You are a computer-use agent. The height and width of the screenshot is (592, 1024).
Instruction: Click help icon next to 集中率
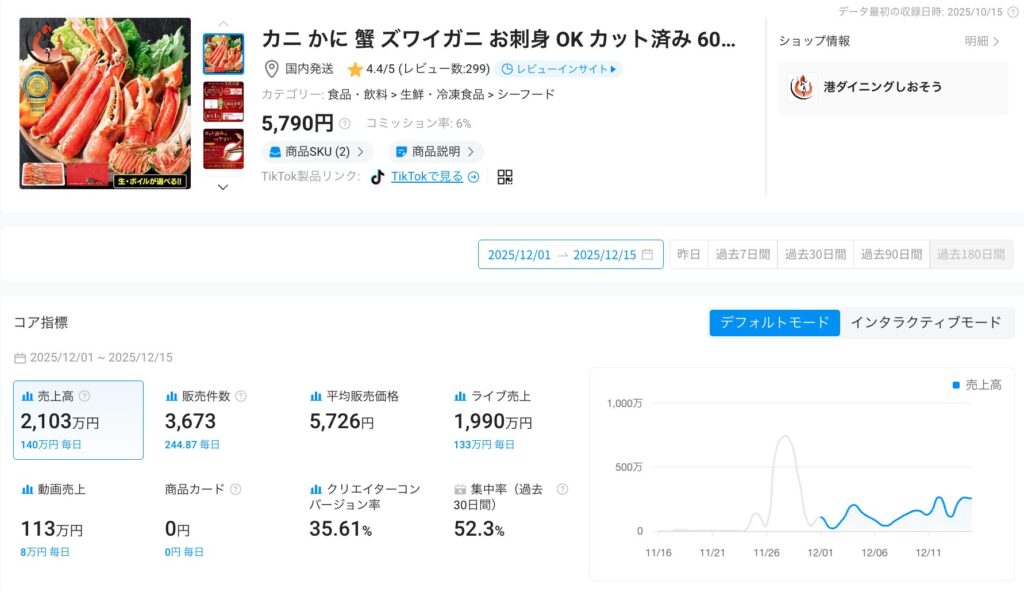[x=562, y=489]
